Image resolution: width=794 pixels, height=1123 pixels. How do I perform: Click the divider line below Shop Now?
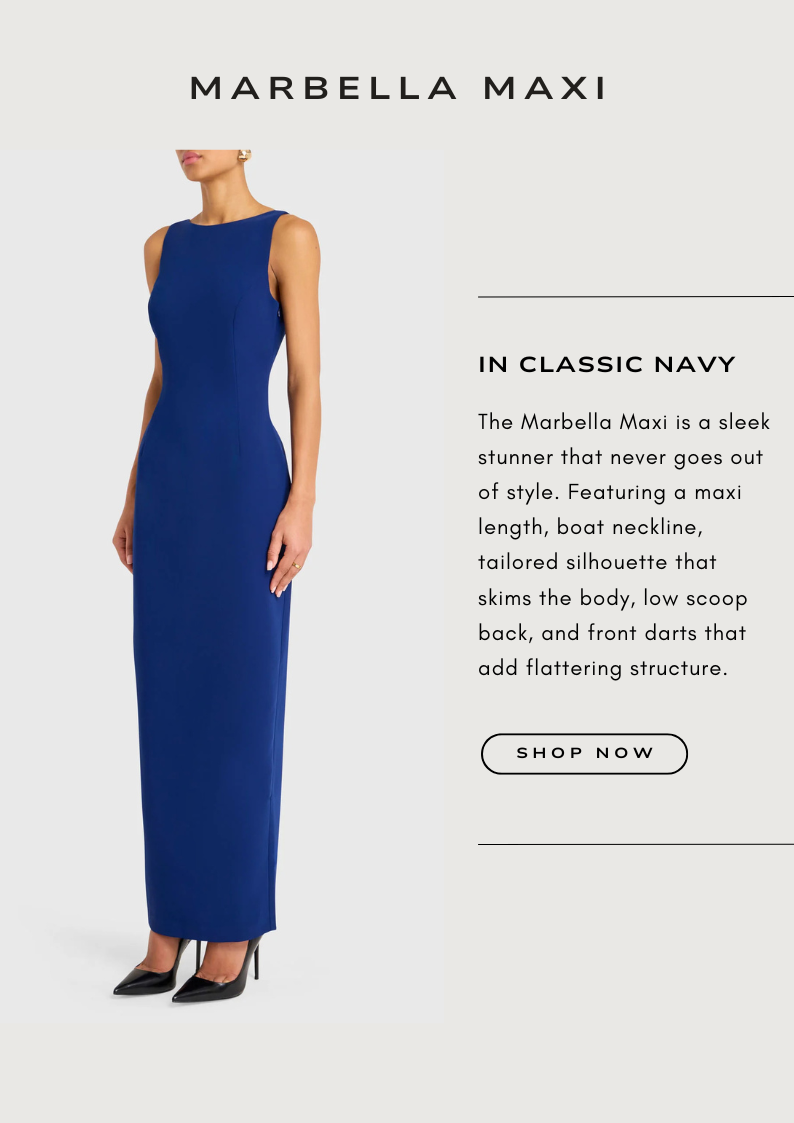click(636, 844)
